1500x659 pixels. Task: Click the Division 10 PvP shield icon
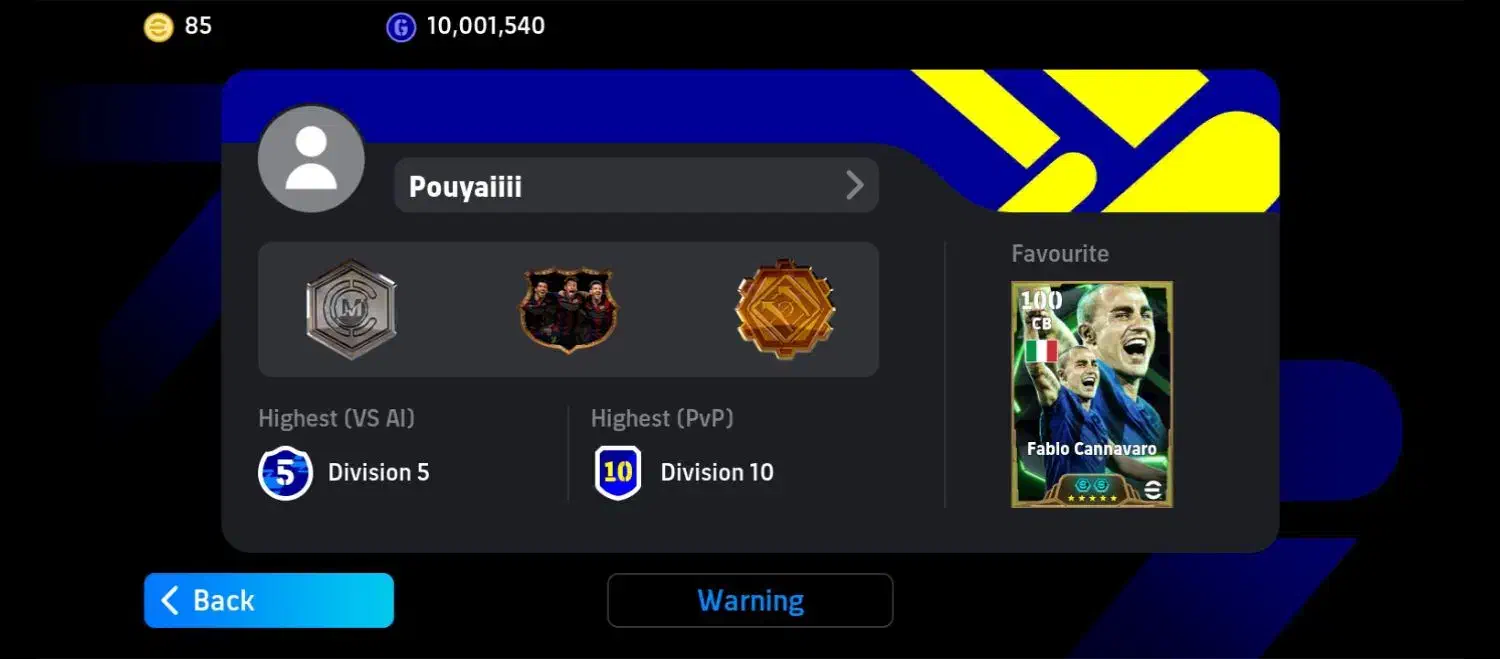pos(618,473)
